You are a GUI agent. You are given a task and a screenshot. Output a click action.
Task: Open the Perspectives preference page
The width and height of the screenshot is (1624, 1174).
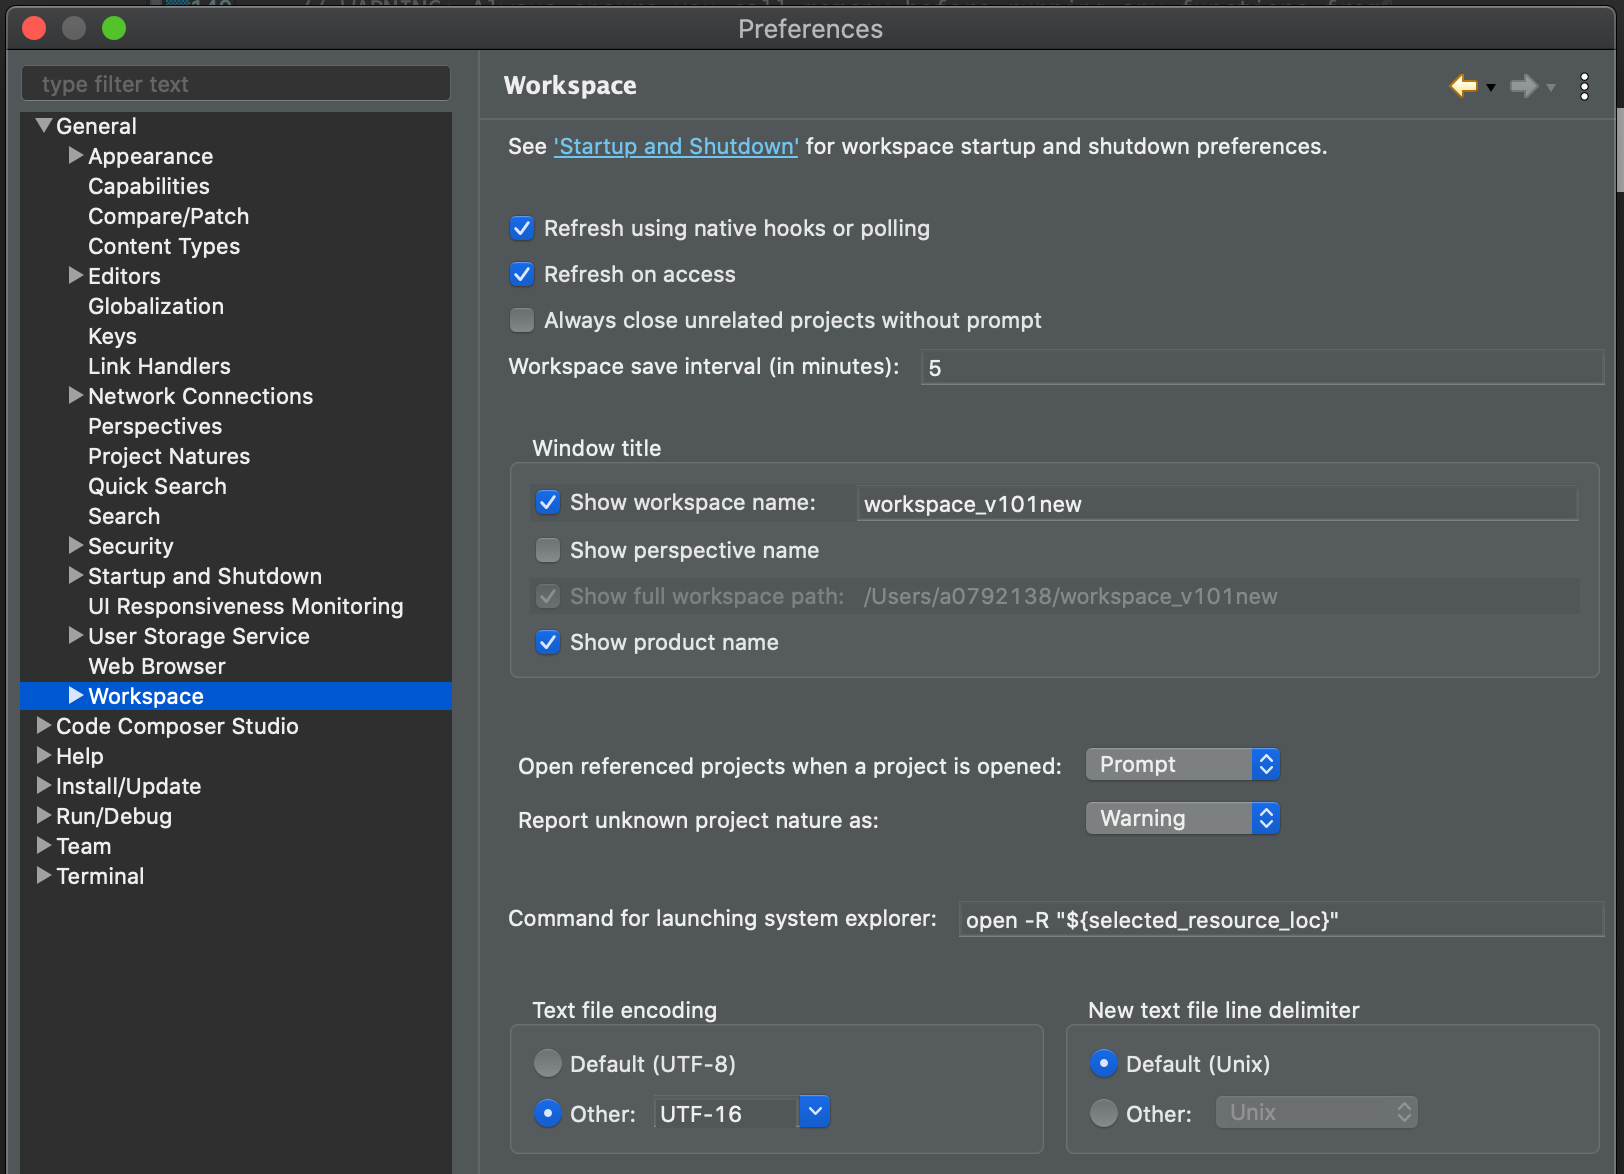pos(155,426)
